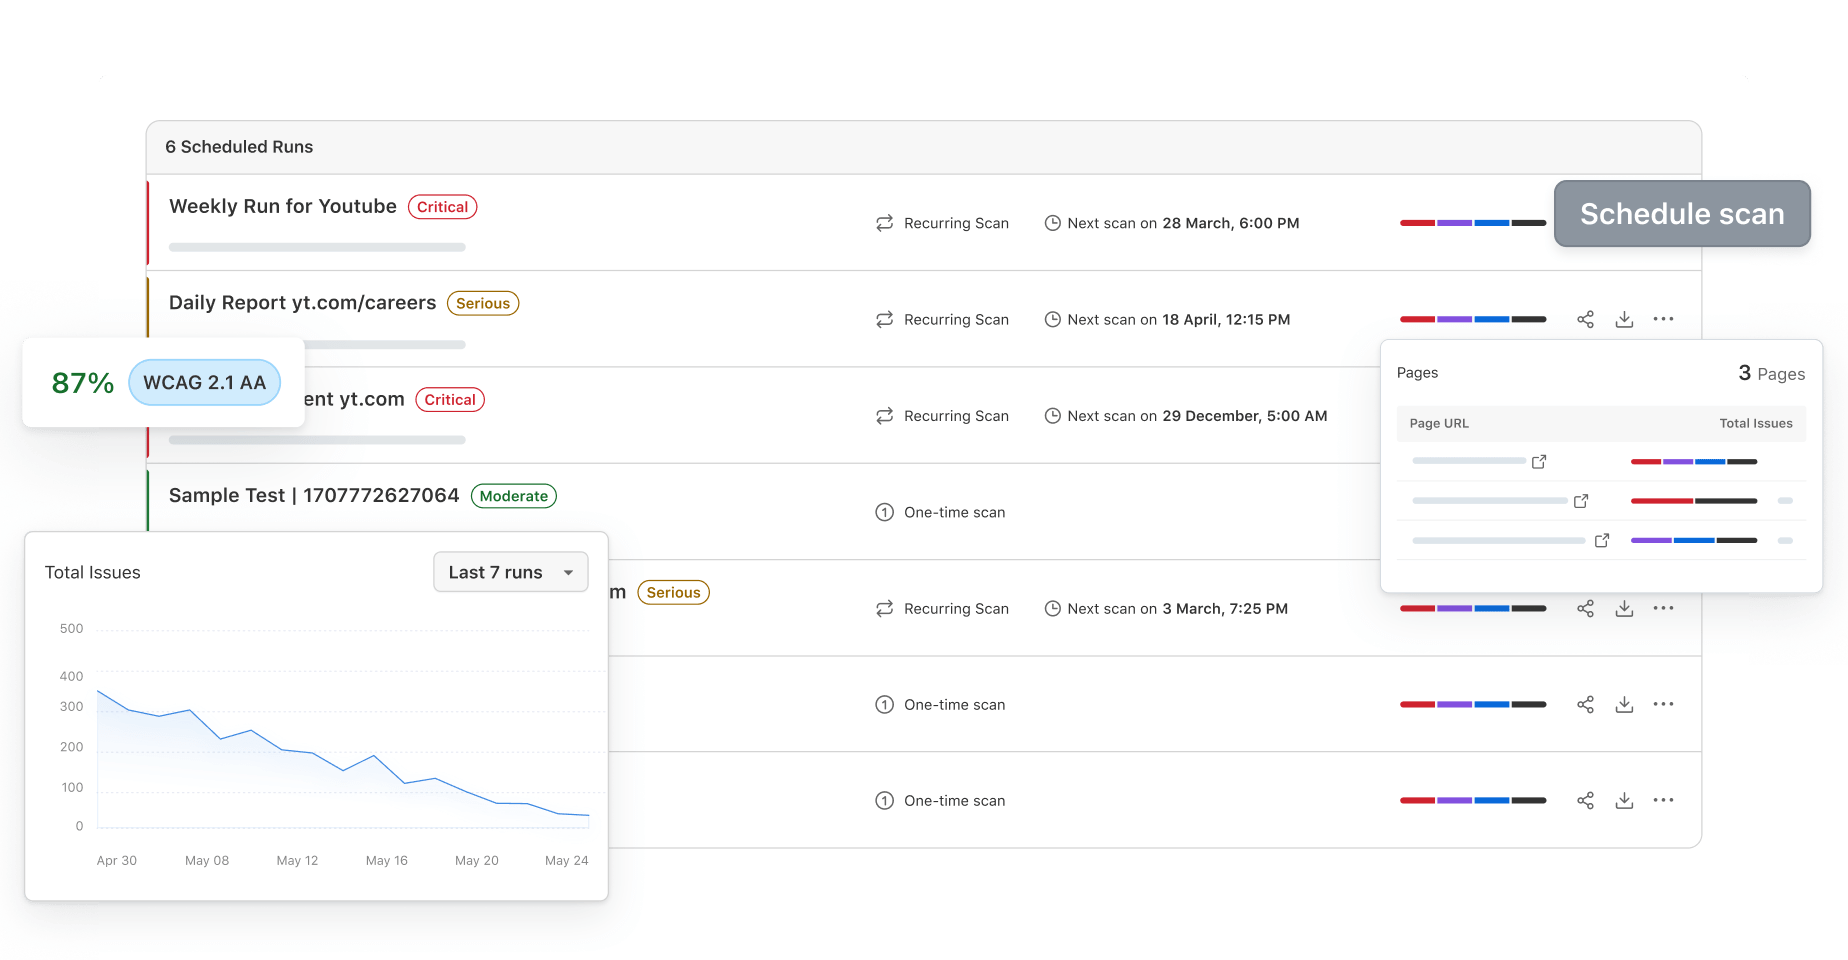Click the Serious badge on Daily Report
The image size is (1848, 960).
[x=483, y=303]
